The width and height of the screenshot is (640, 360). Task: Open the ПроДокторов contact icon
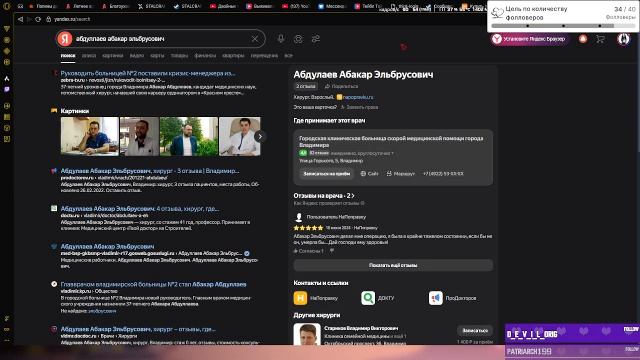436,298
